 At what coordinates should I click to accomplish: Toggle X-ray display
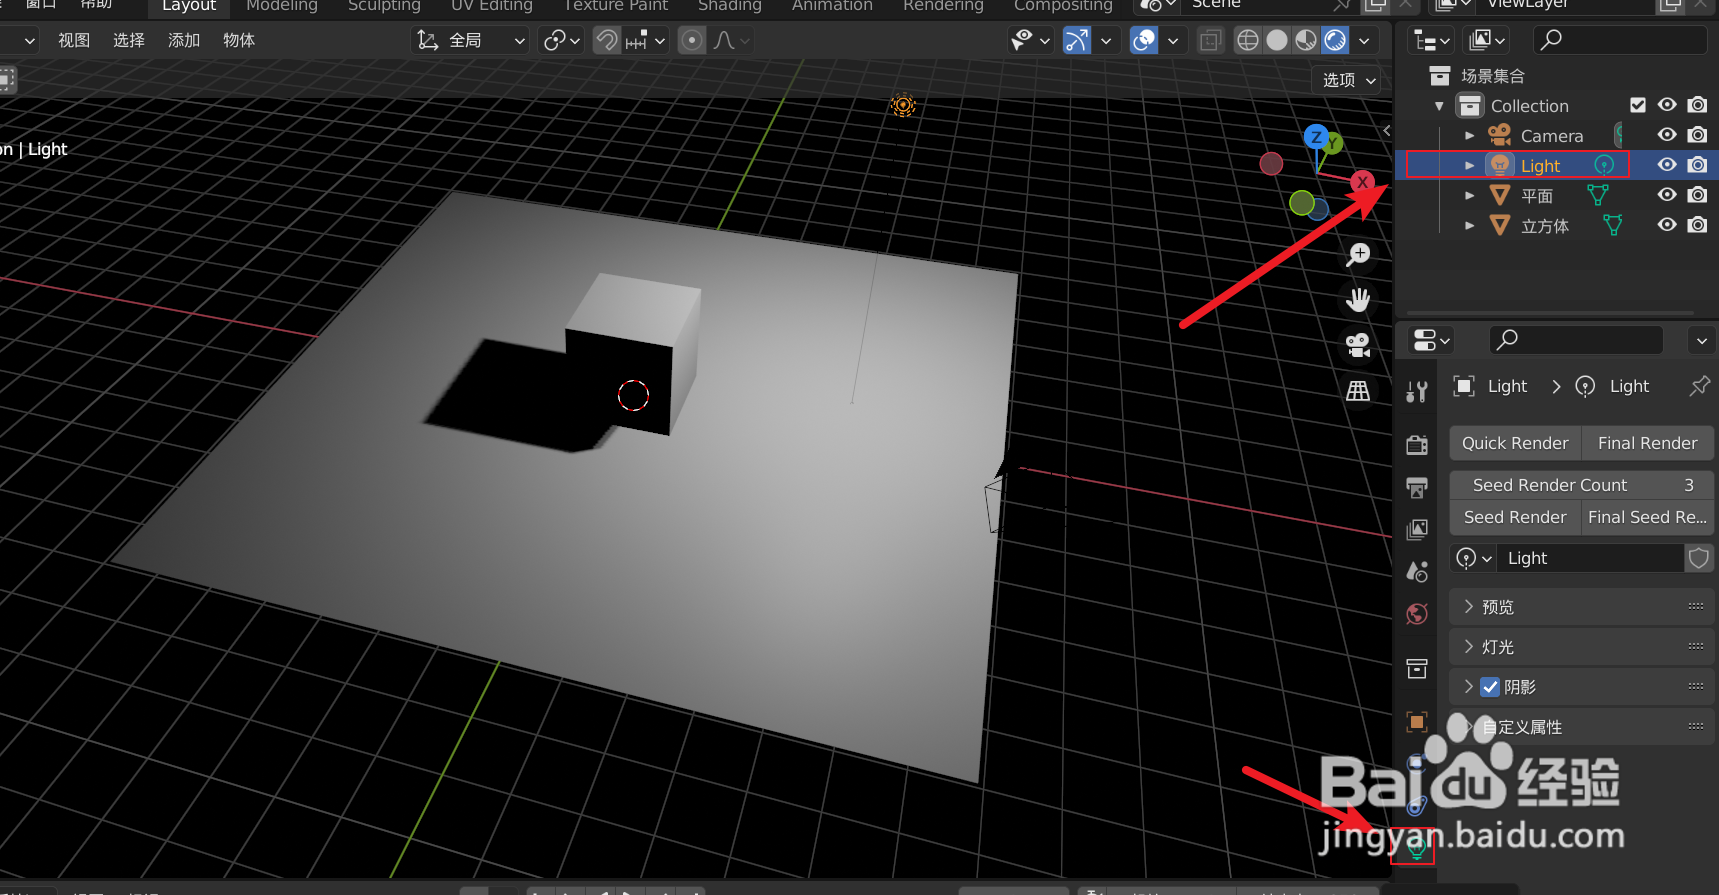click(1210, 40)
